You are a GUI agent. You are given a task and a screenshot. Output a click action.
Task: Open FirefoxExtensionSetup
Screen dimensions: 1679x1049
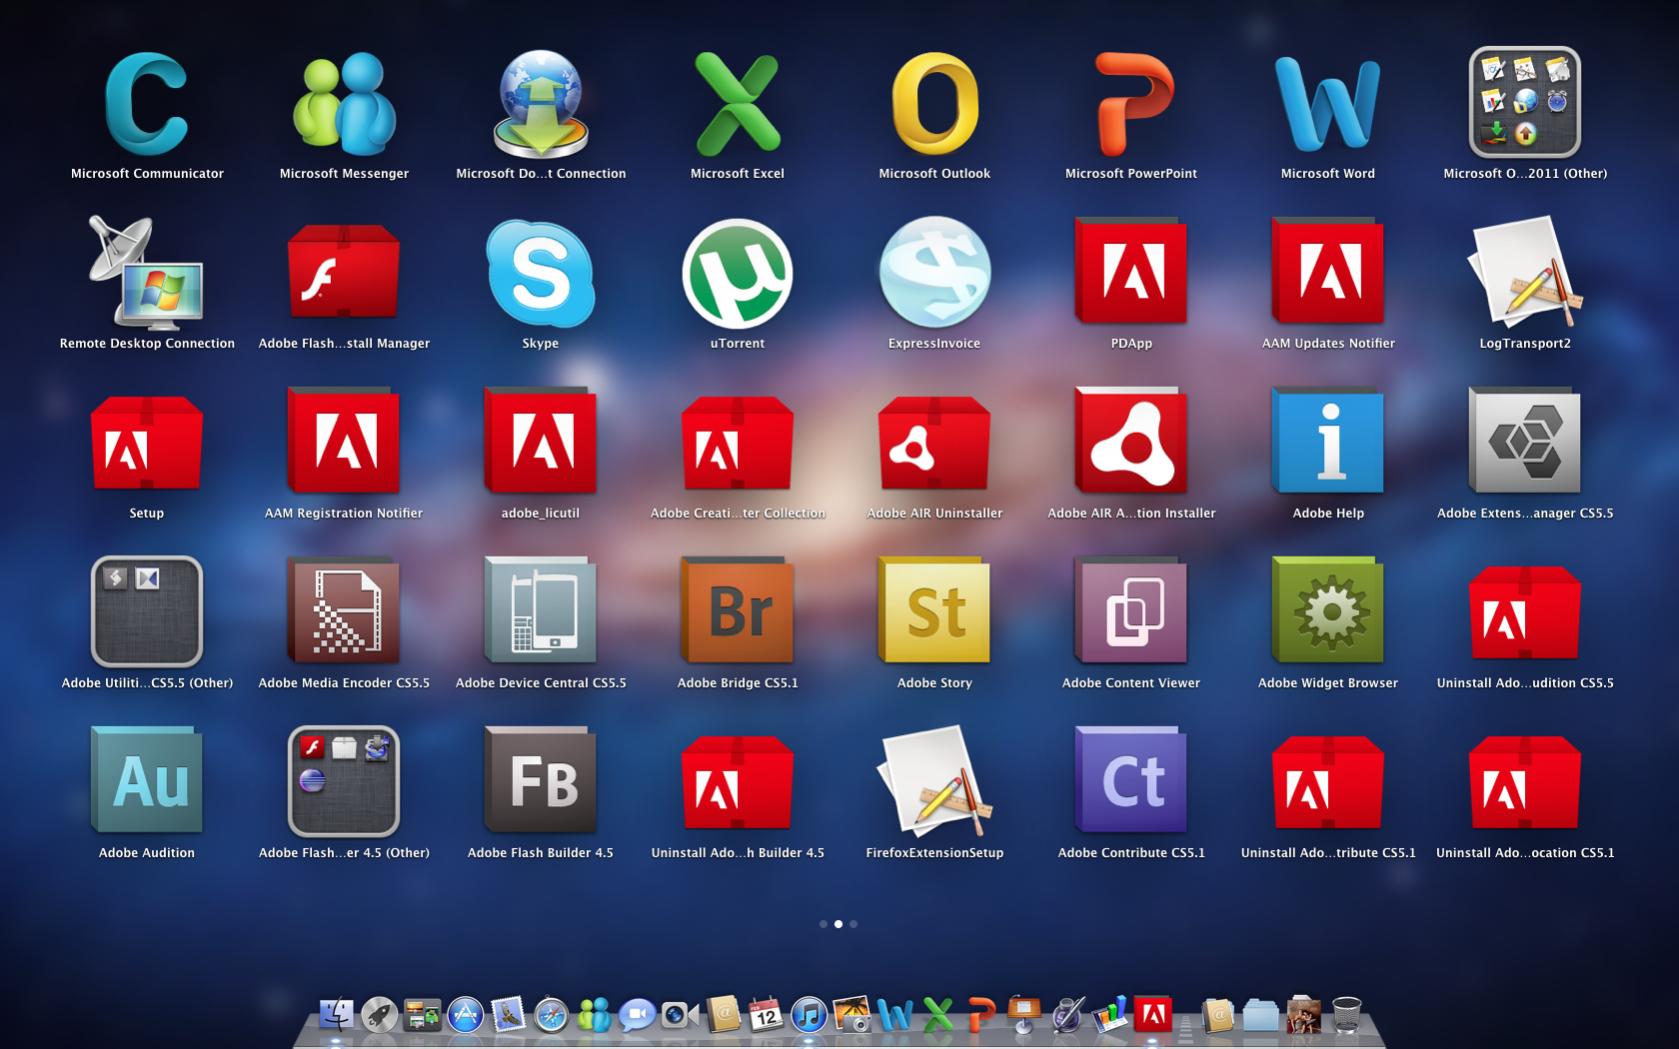pos(934,781)
